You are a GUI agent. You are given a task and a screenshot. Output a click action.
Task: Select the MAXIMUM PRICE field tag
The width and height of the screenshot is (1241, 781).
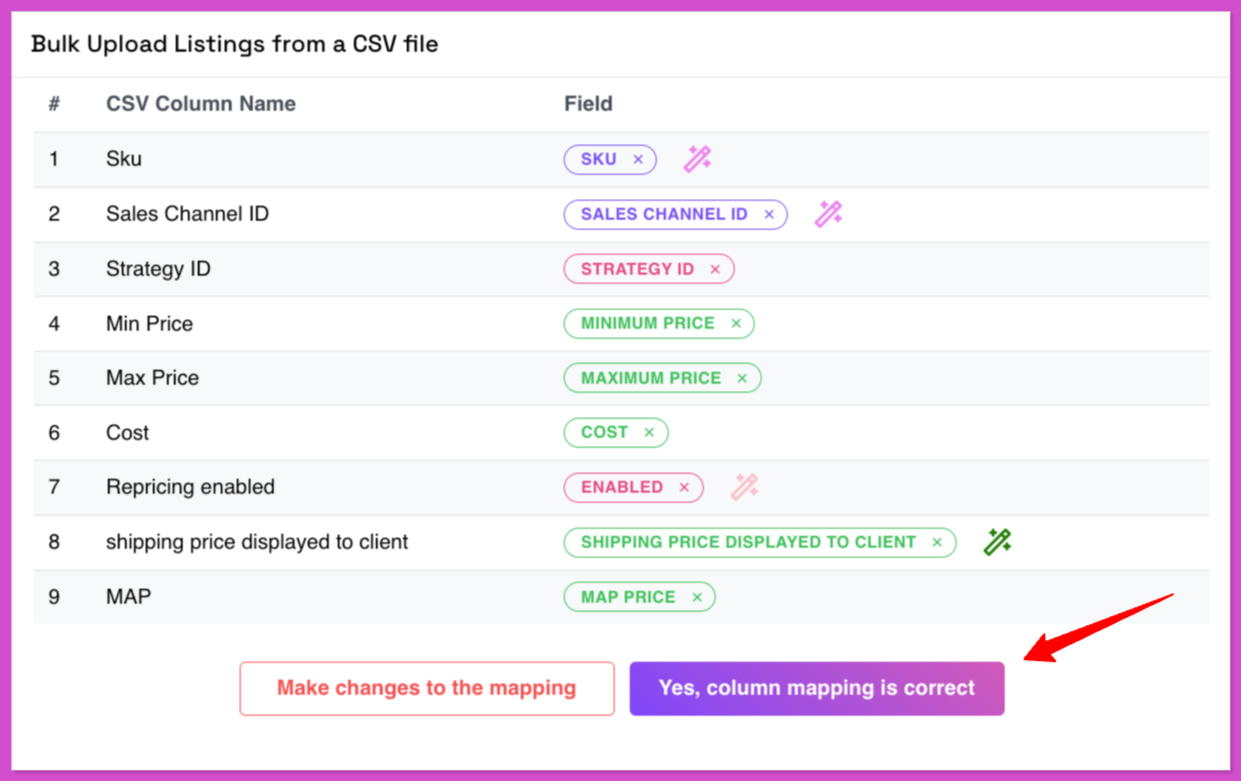(x=651, y=378)
